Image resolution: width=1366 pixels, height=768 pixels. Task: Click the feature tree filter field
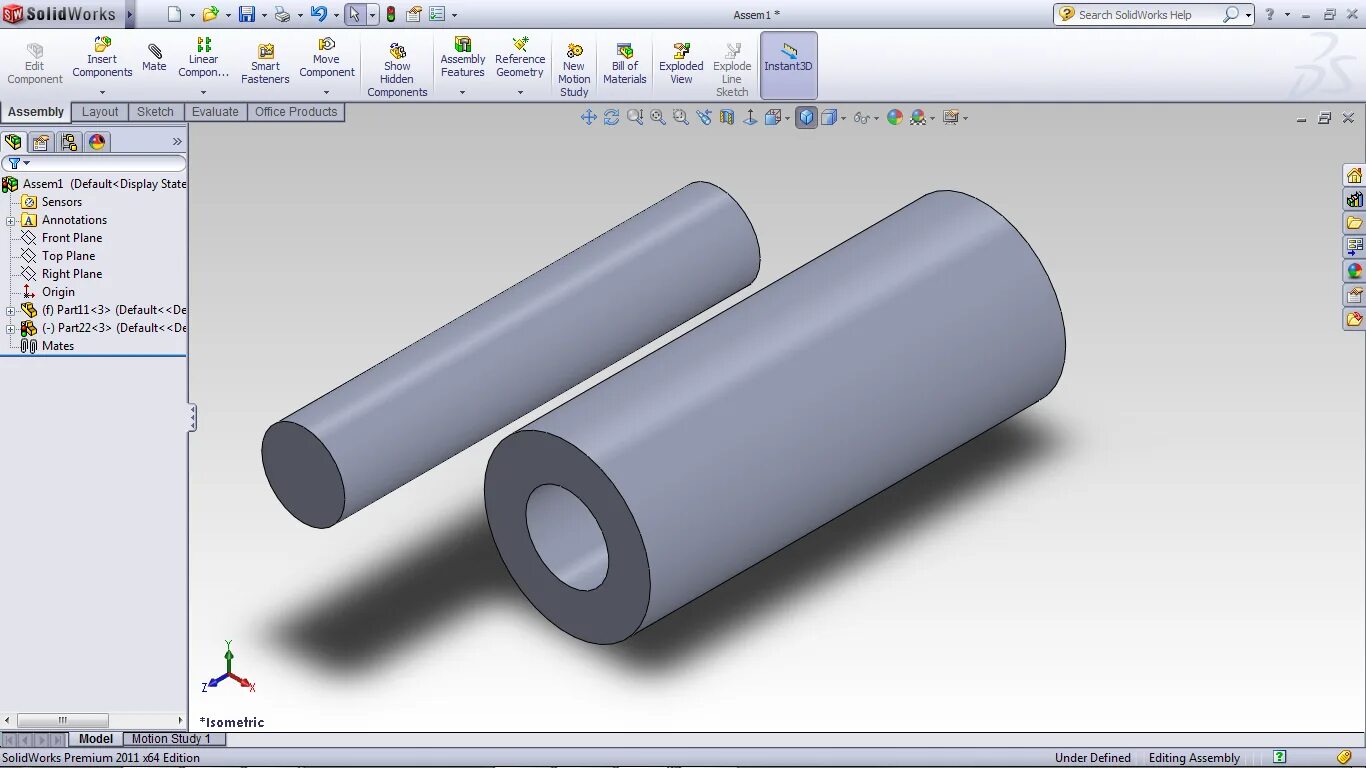tap(94, 163)
